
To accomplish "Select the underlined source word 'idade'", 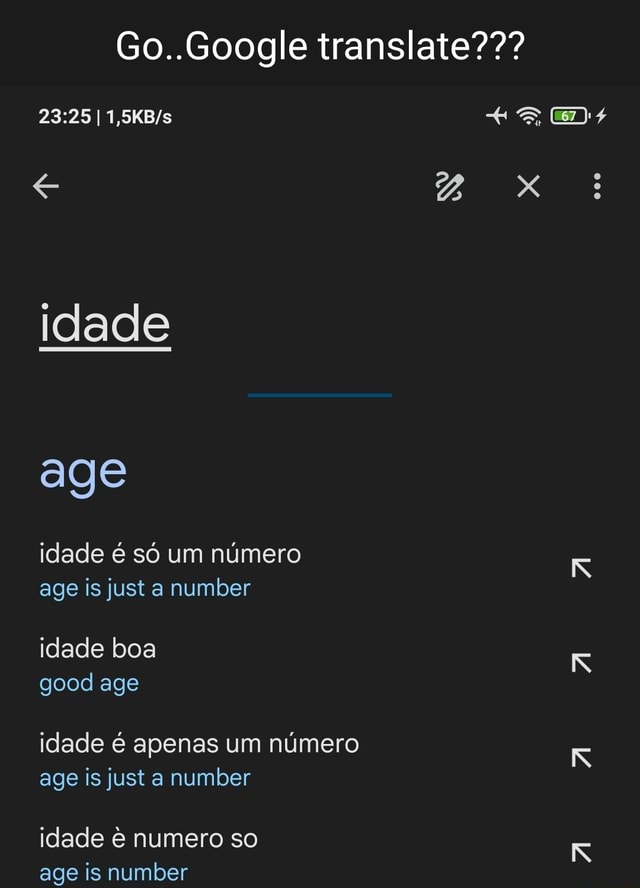I will tap(104, 322).
